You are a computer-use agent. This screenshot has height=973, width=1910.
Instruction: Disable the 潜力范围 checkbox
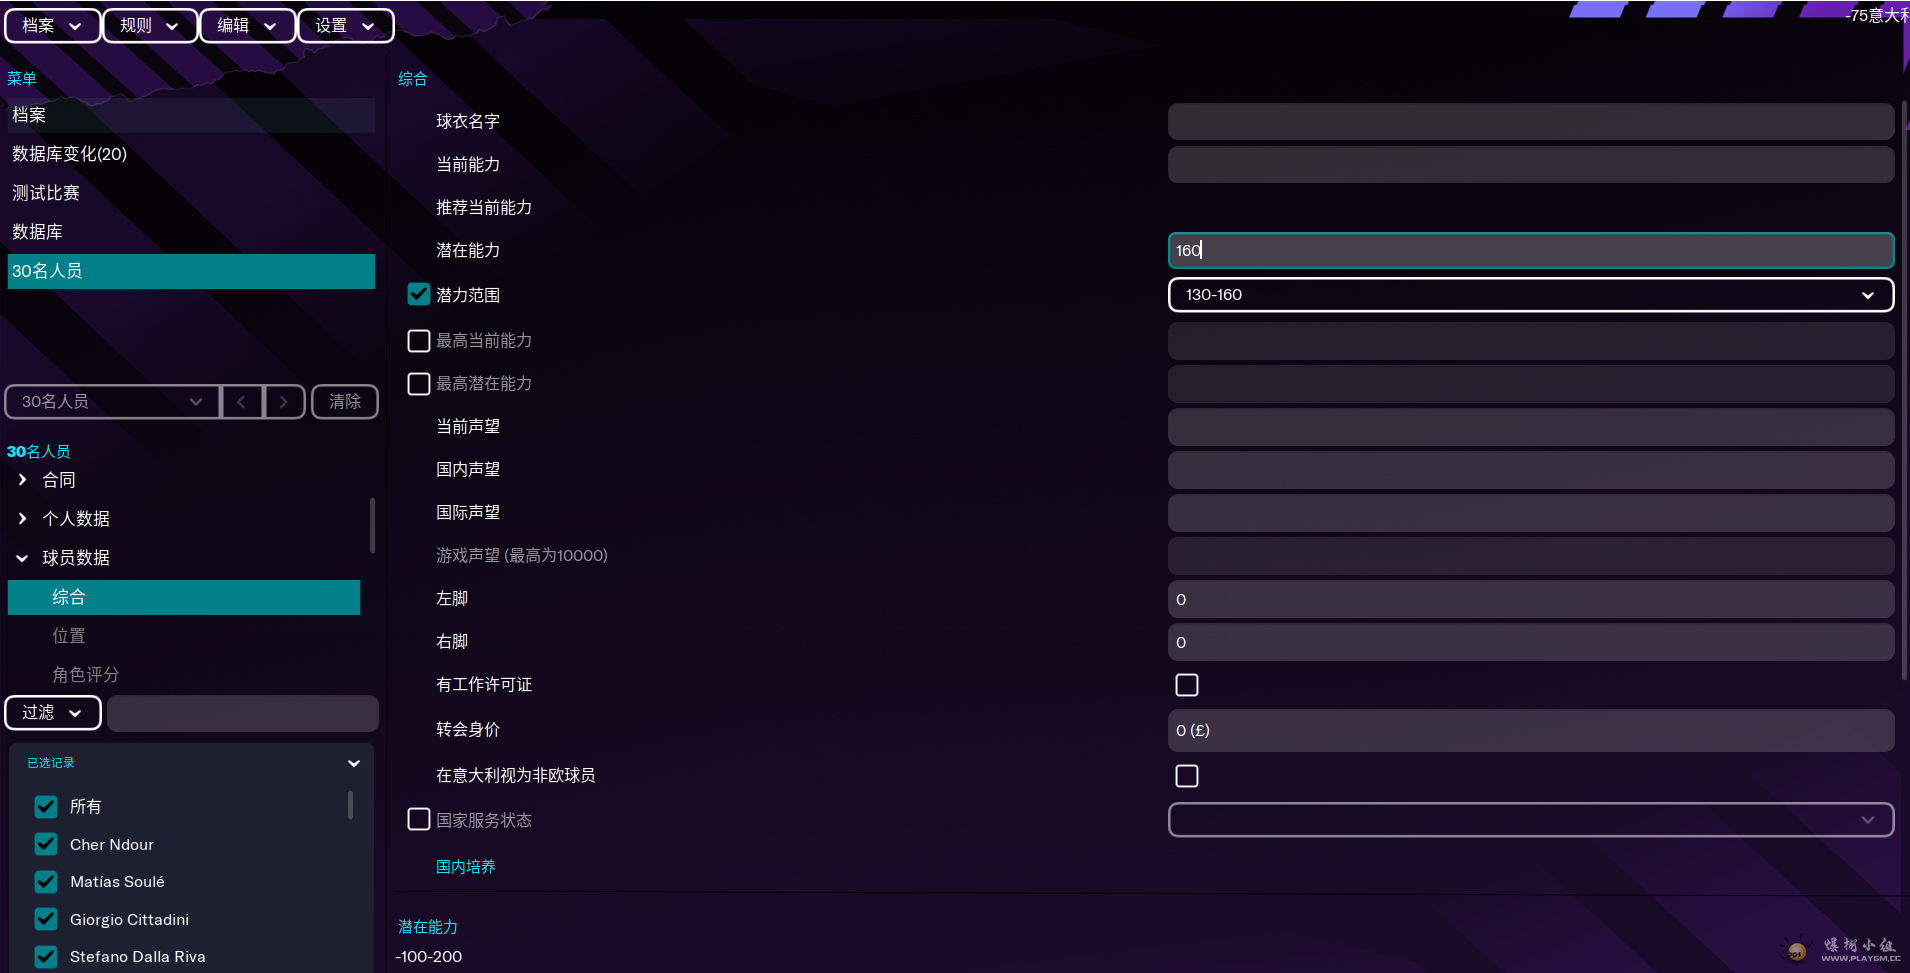coord(419,294)
